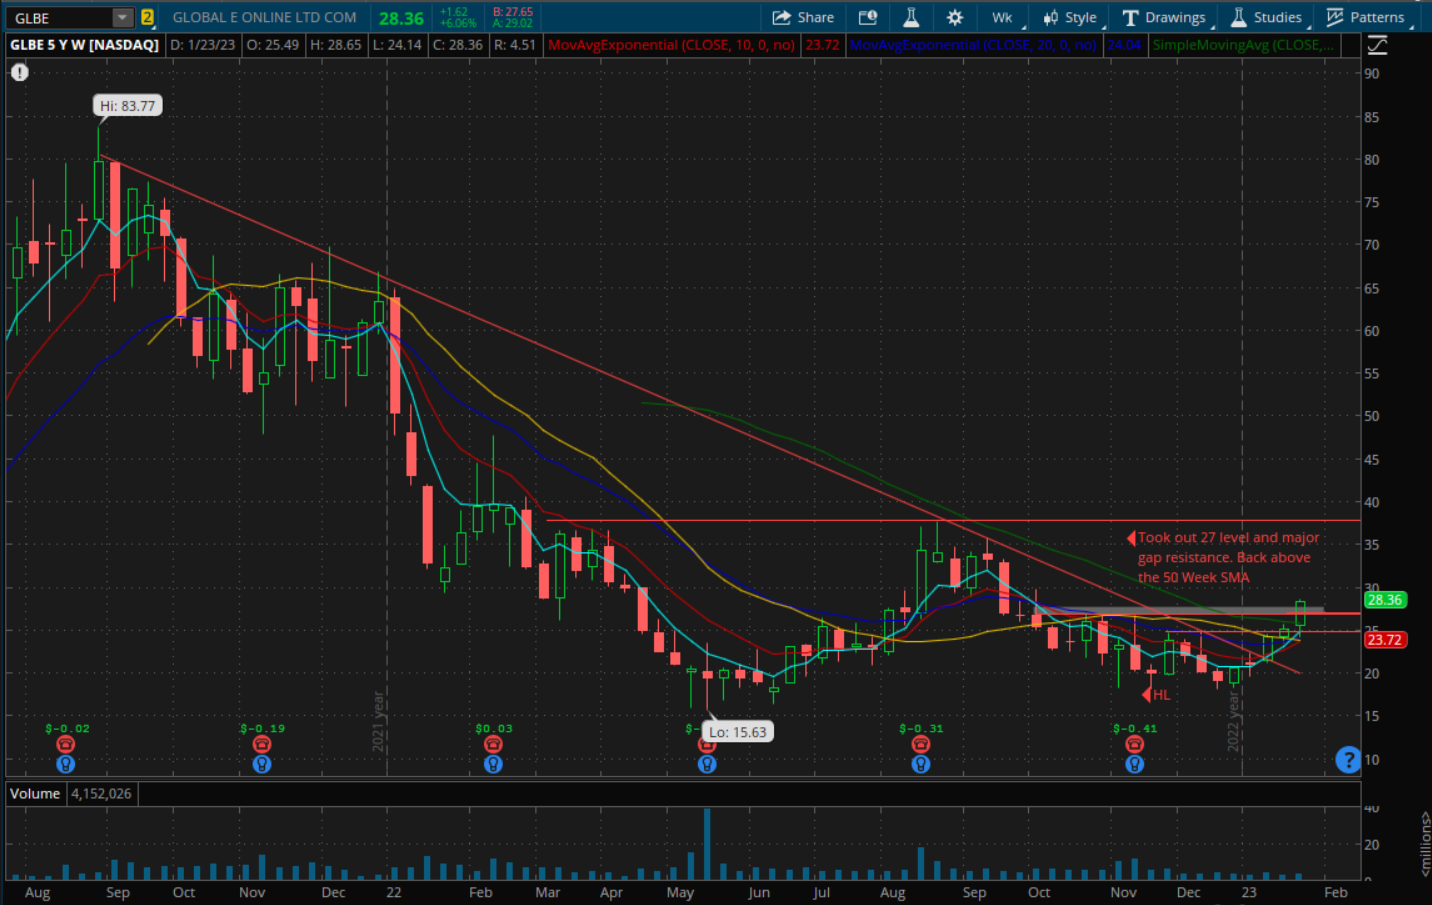Image resolution: width=1432 pixels, height=905 pixels.
Task: Change the Wk aggregation timeframe
Action: coord(1003,17)
